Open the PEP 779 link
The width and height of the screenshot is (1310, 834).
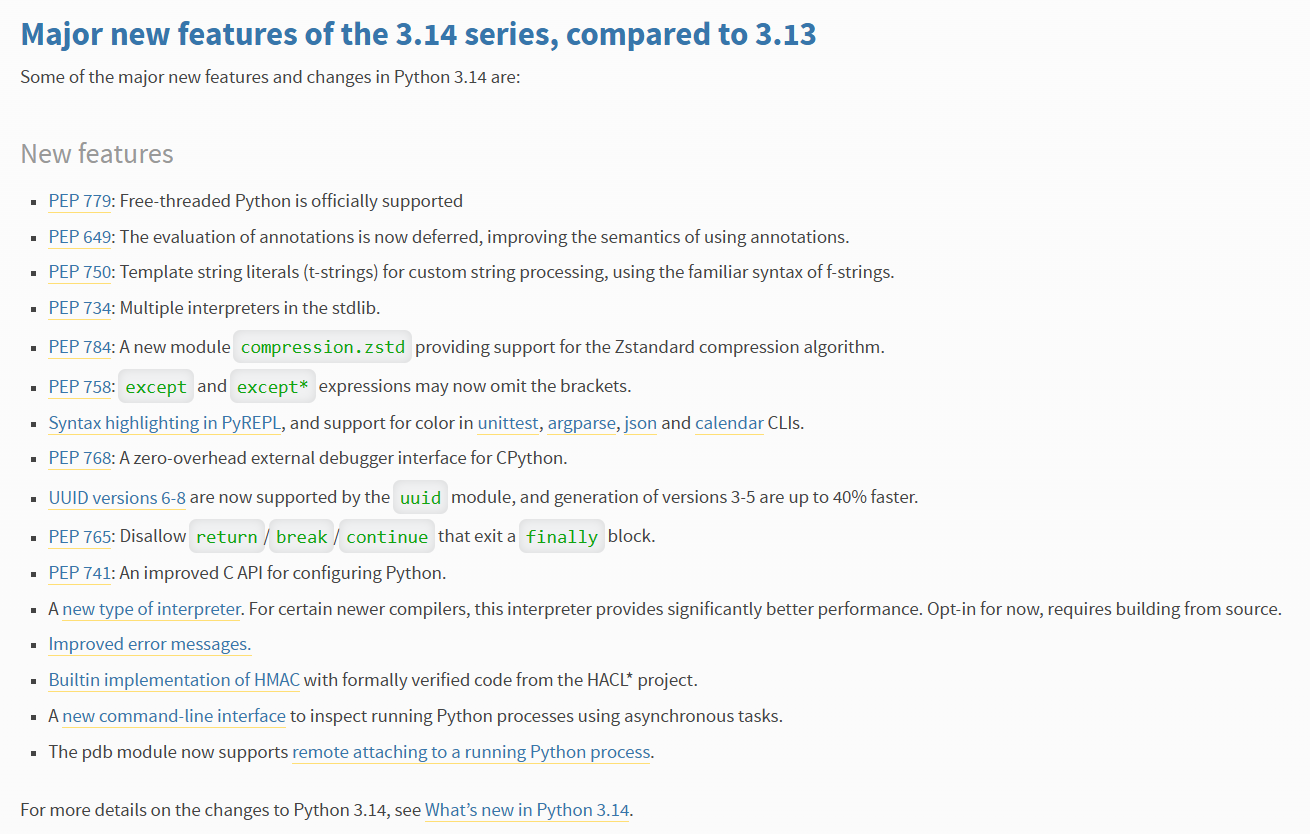coord(79,201)
